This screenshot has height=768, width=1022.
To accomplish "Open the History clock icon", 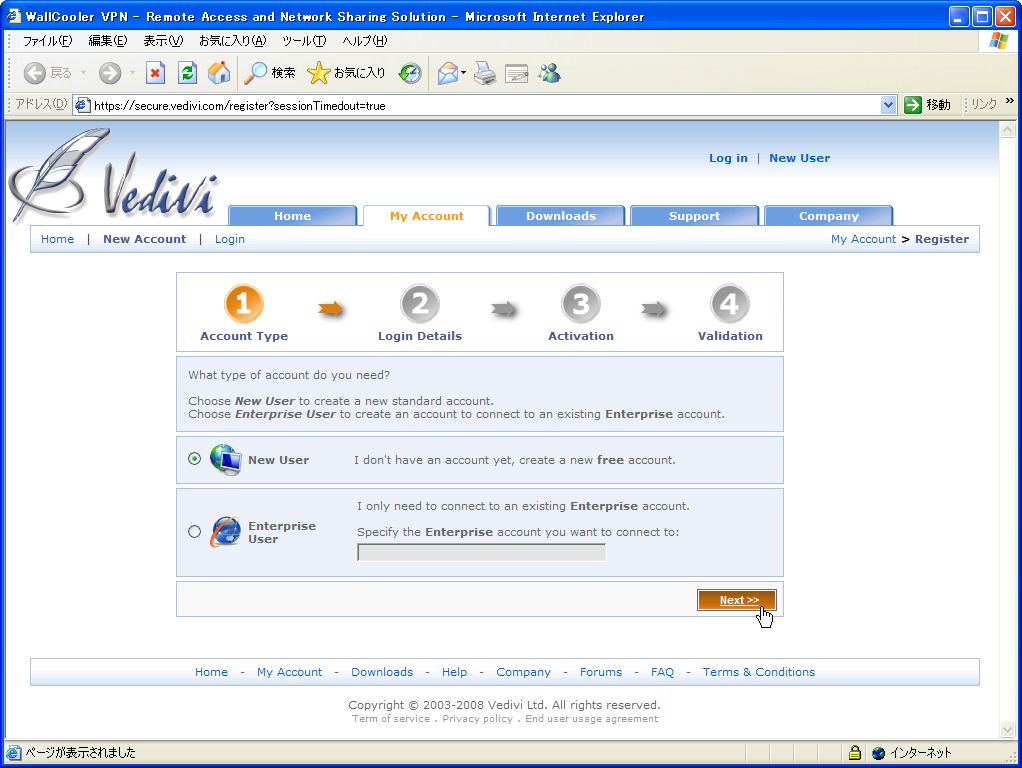I will [410, 73].
